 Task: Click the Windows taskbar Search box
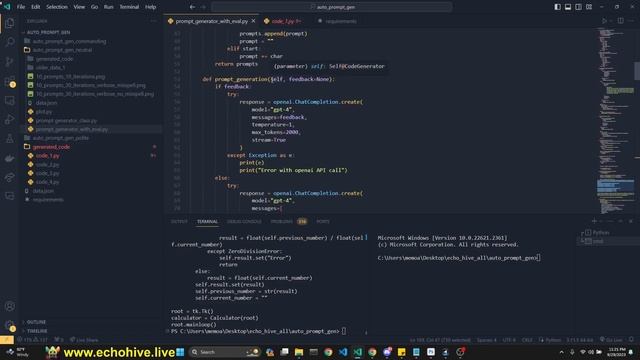tap(224, 352)
